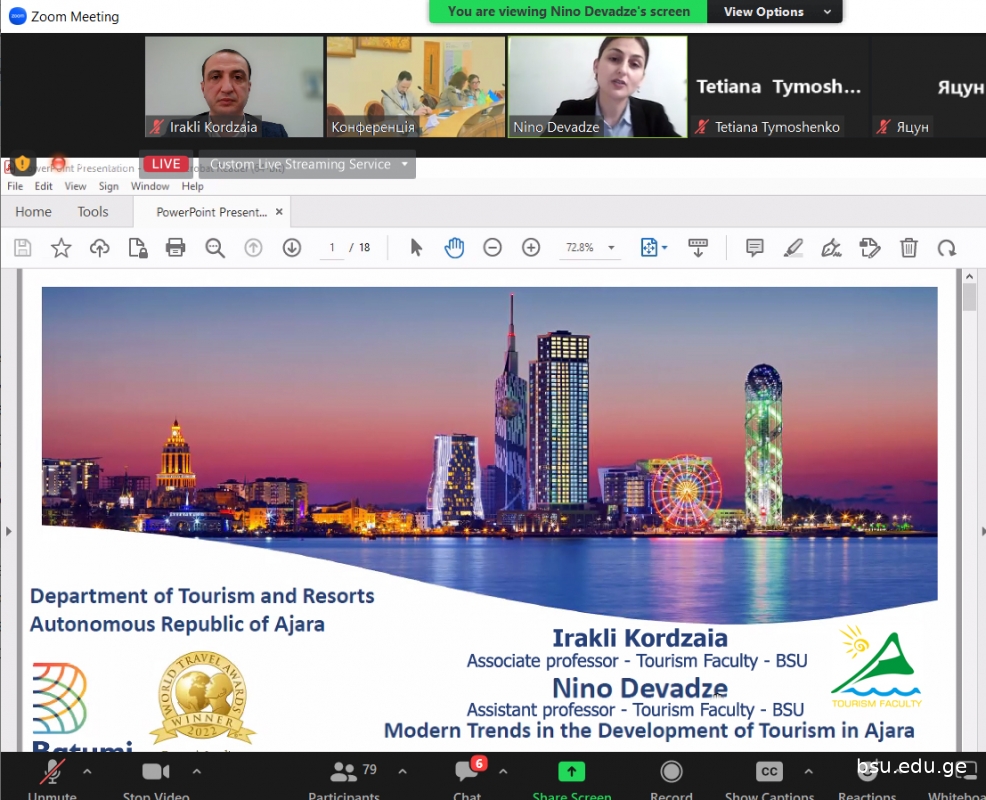Unmute the microphone
The width and height of the screenshot is (986, 800).
click(52, 773)
